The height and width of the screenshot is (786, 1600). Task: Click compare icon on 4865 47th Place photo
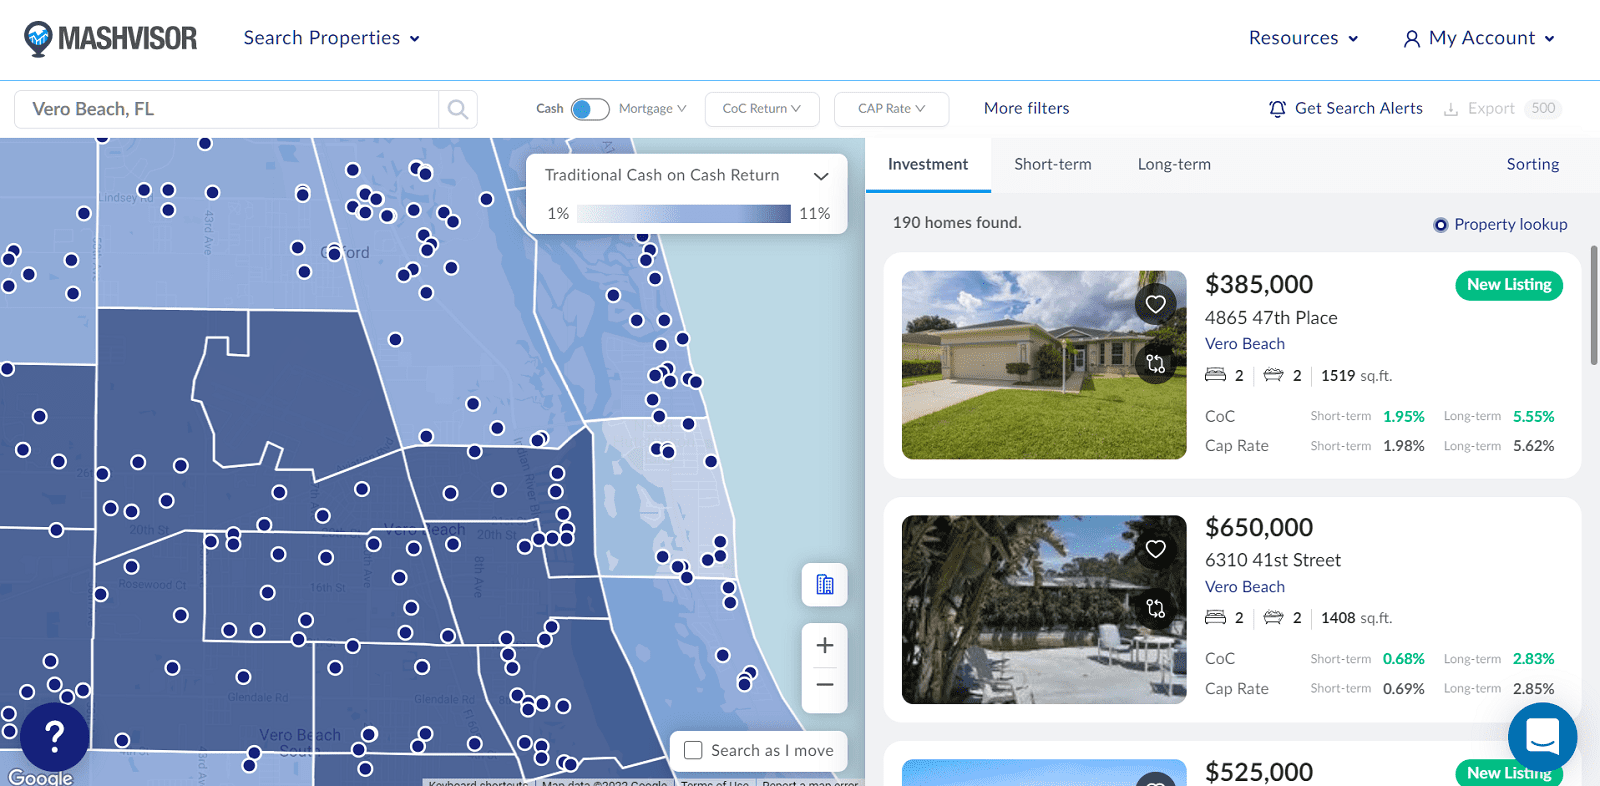tap(1156, 364)
